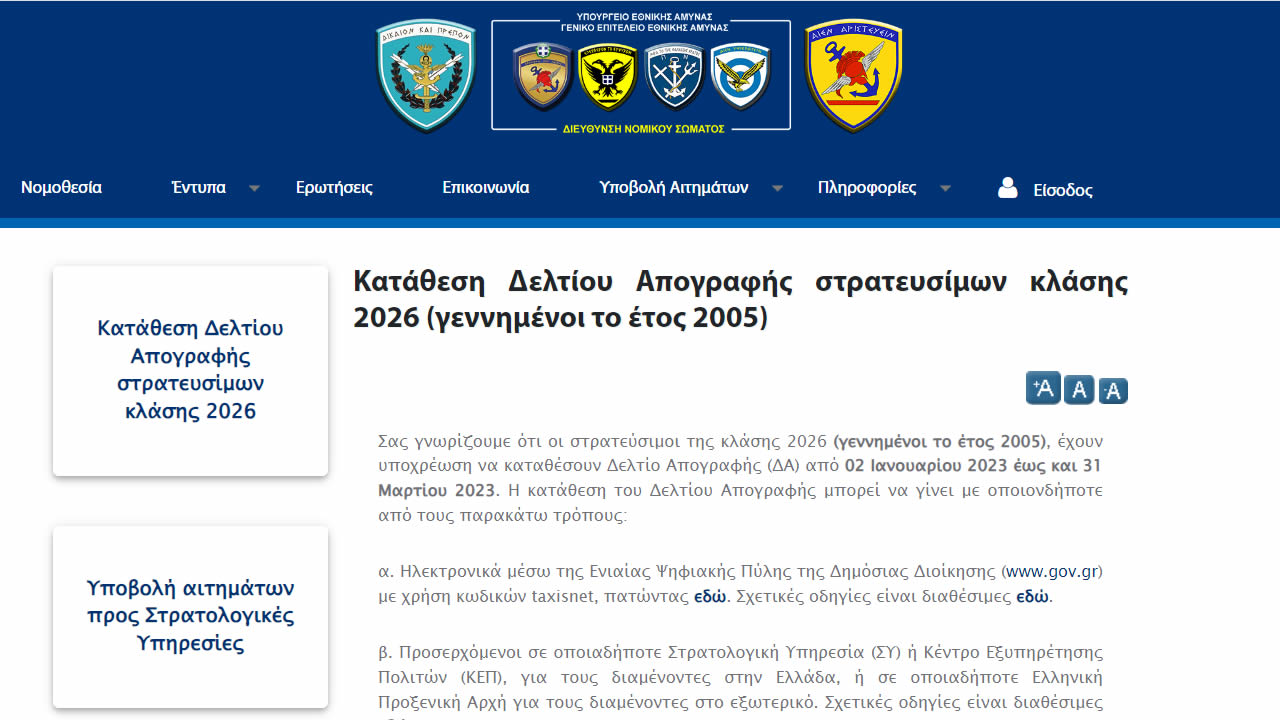Open the Νομοθεσία menu item
The width and height of the screenshot is (1280, 720).
tap(61, 188)
